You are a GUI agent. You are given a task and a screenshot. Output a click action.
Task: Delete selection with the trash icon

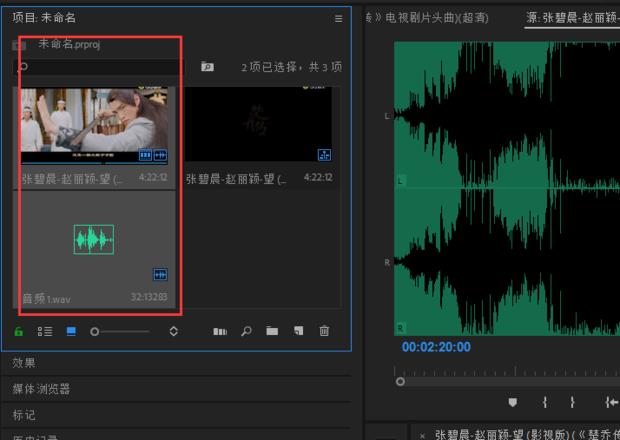(x=324, y=331)
